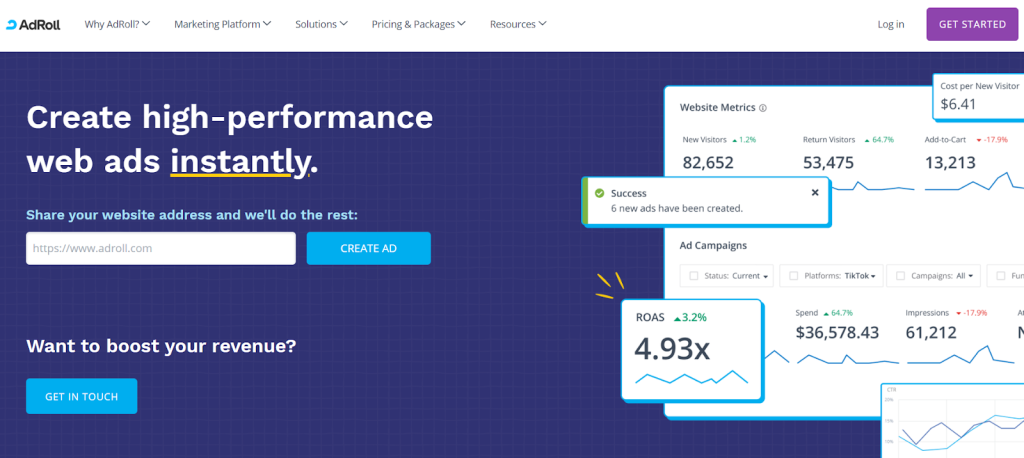The width and height of the screenshot is (1024, 458).
Task: Click the GET STARTED button
Action: pyautogui.click(x=972, y=24)
